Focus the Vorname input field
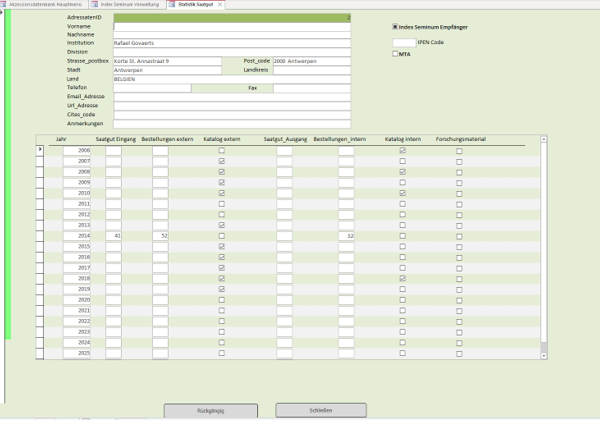Image resolution: width=600 pixels, height=421 pixels. tap(231, 26)
